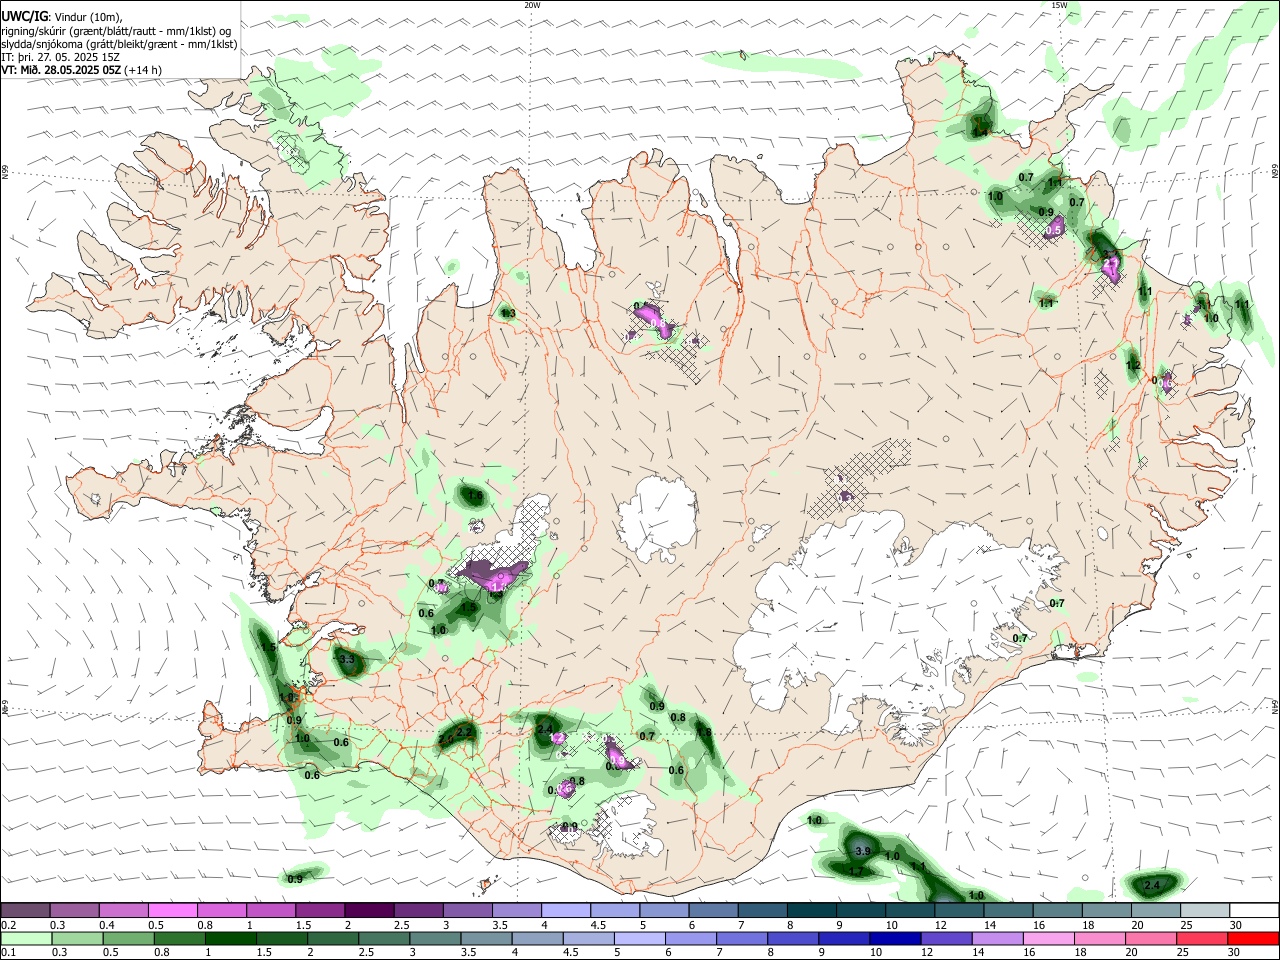This screenshot has height=960, width=1280.
Task: Click the 20W longitude label at top
Action: click(532, 5)
